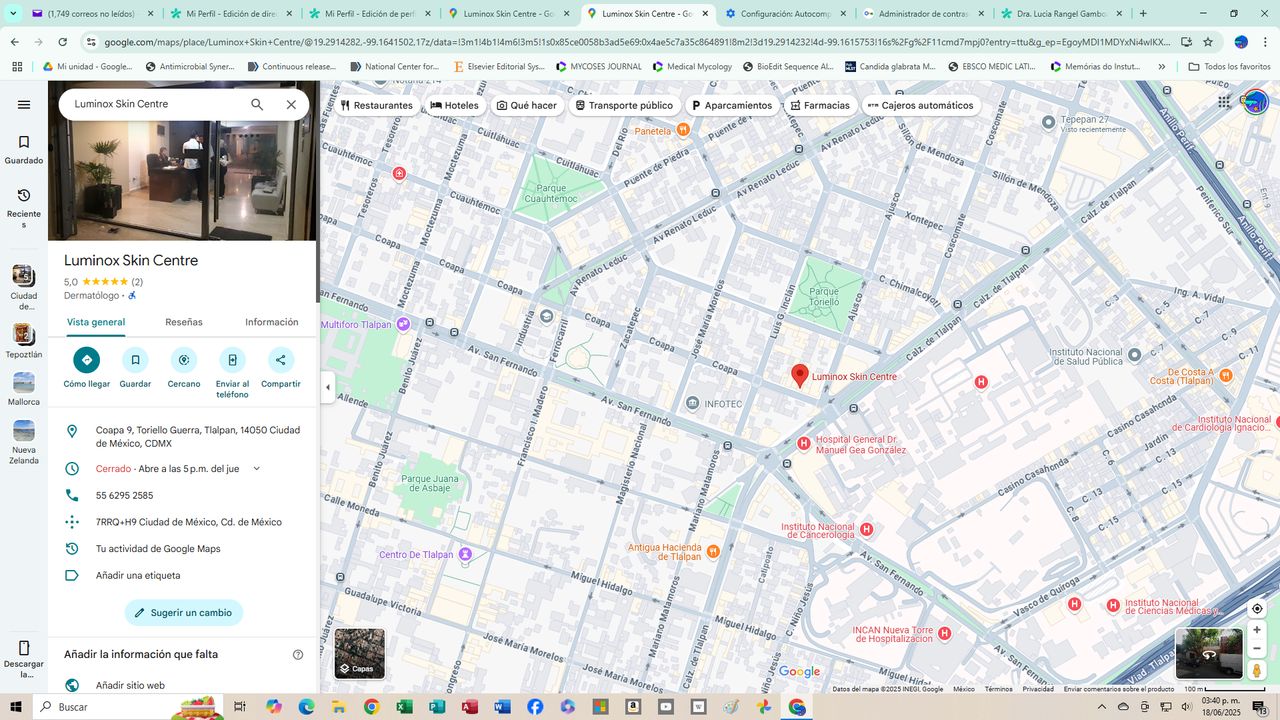Search nearby with the Cercano icon
This screenshot has width=1280, height=720.
pos(184,360)
